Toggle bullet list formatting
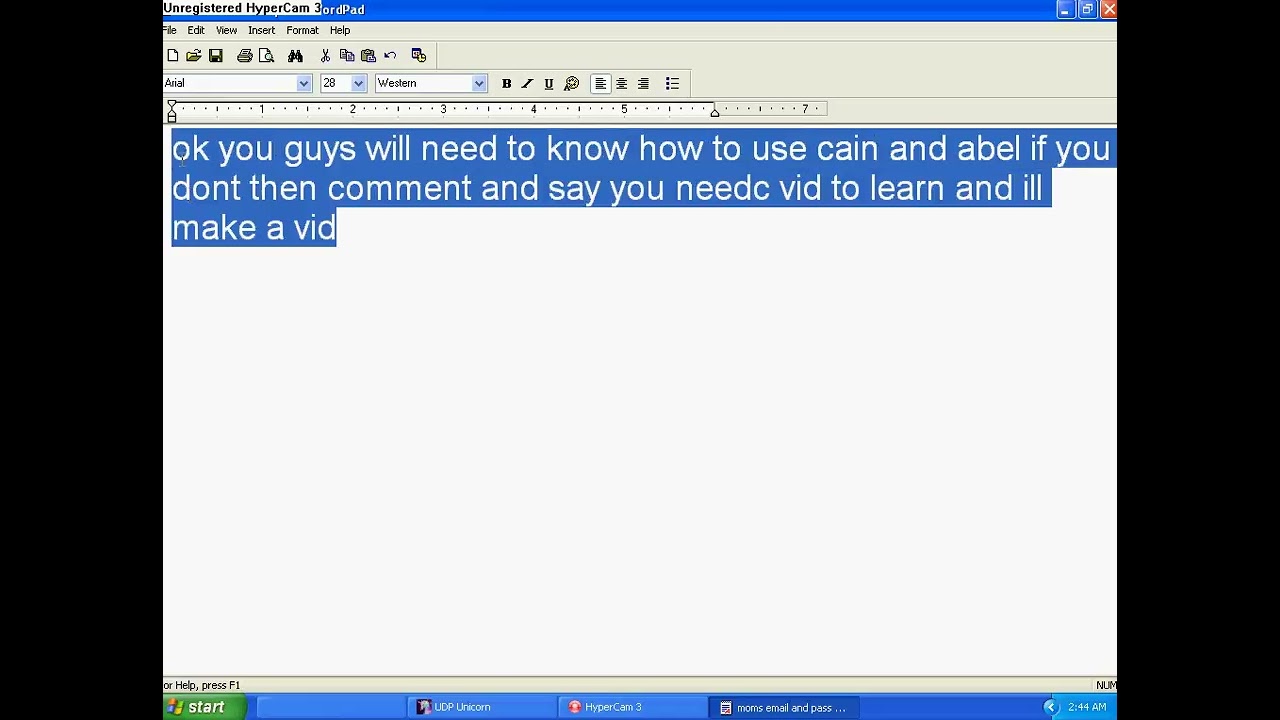 tap(673, 83)
